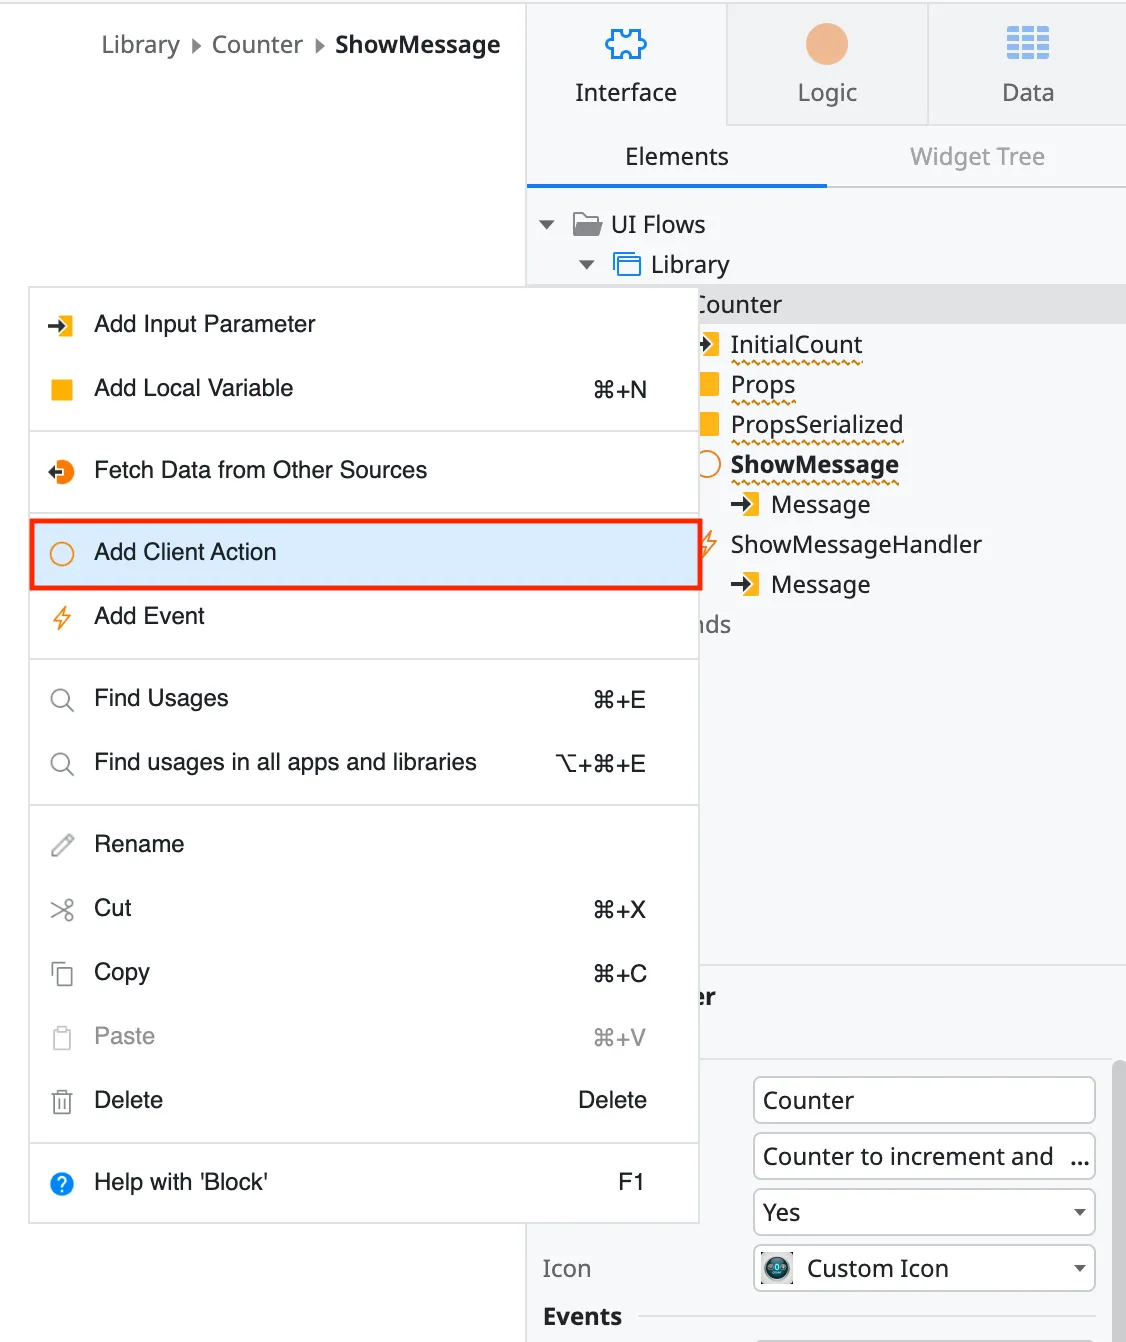Choose Fetch Data from Other Sources

coord(260,470)
